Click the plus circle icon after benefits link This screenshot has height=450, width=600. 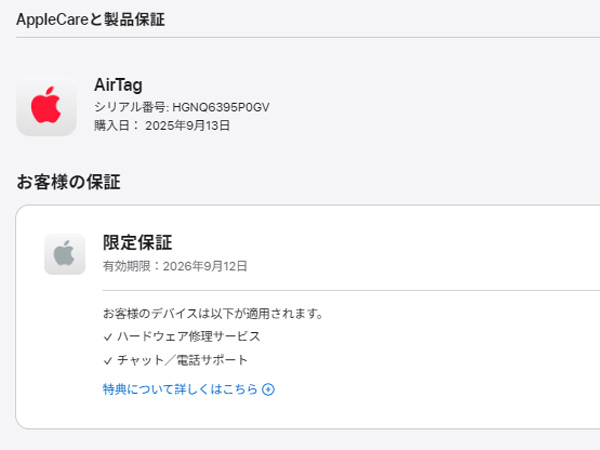pyautogui.click(x=268, y=389)
